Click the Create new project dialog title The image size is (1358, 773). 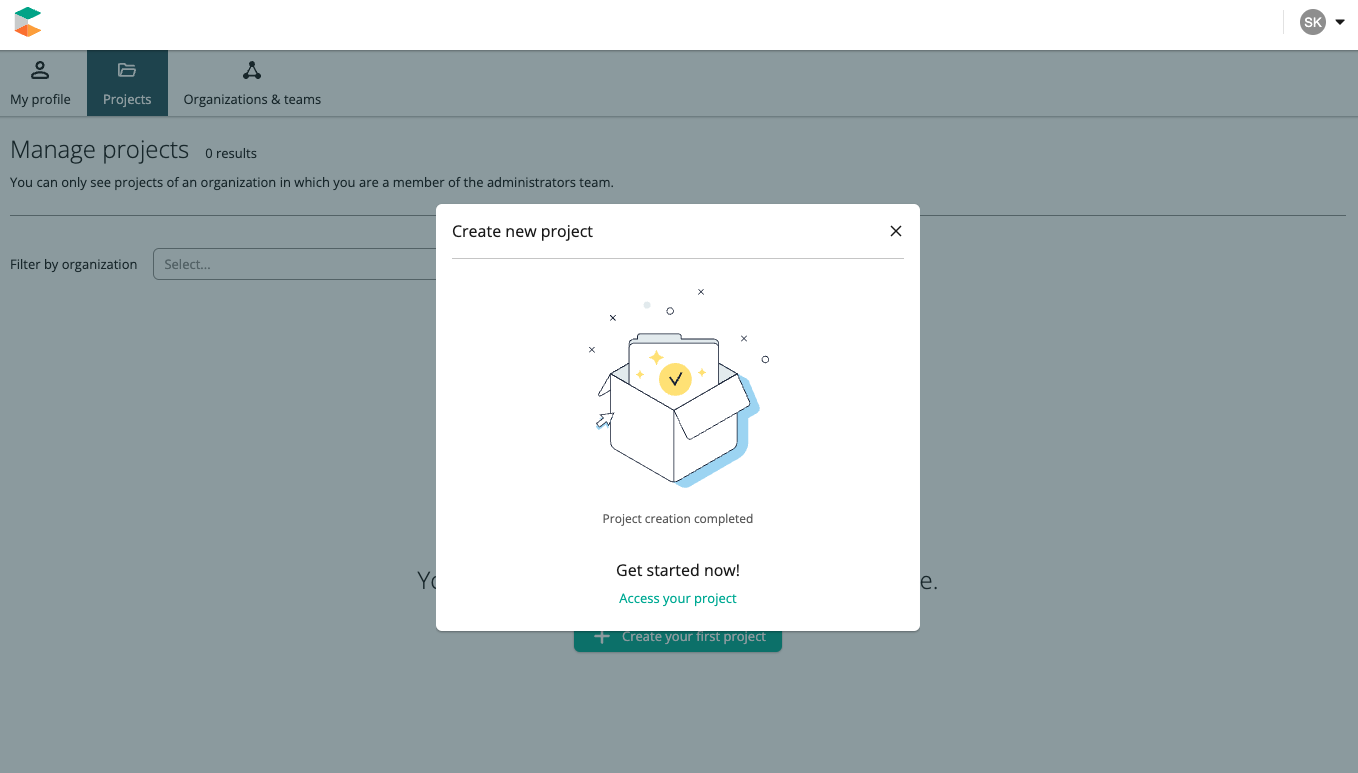coord(522,231)
